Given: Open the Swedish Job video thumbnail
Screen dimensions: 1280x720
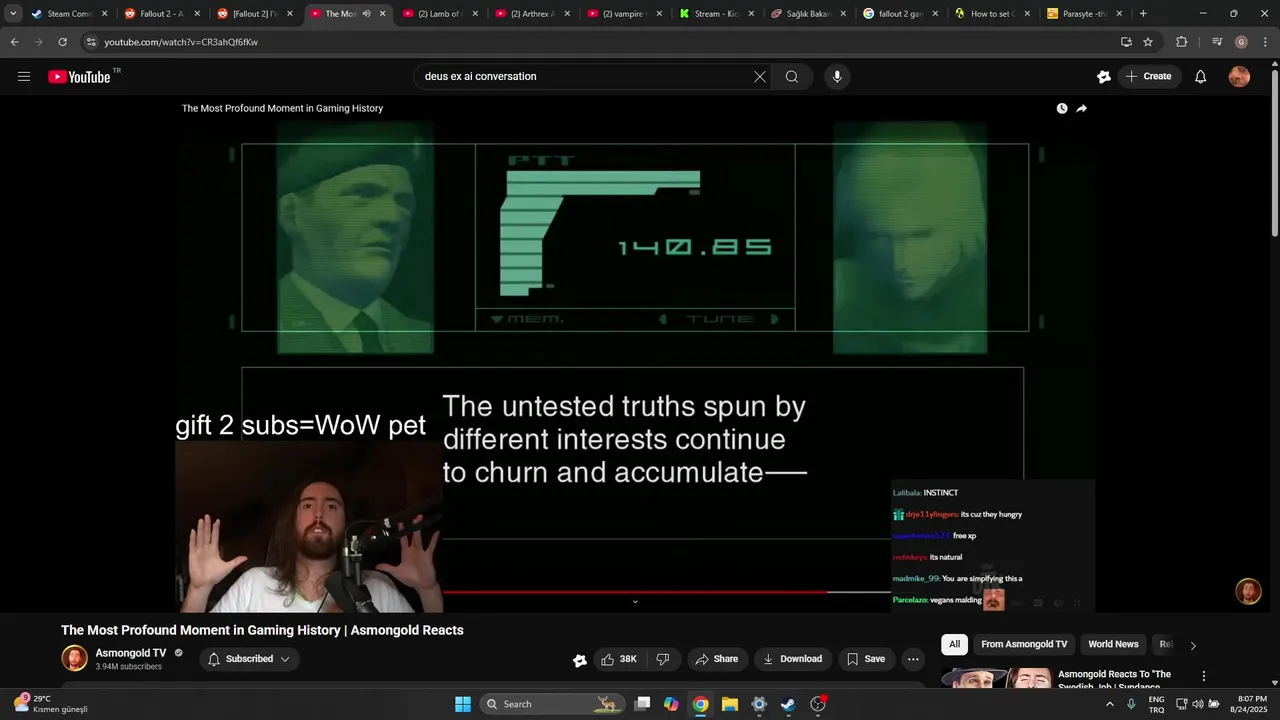Looking at the screenshot, I should [996, 678].
